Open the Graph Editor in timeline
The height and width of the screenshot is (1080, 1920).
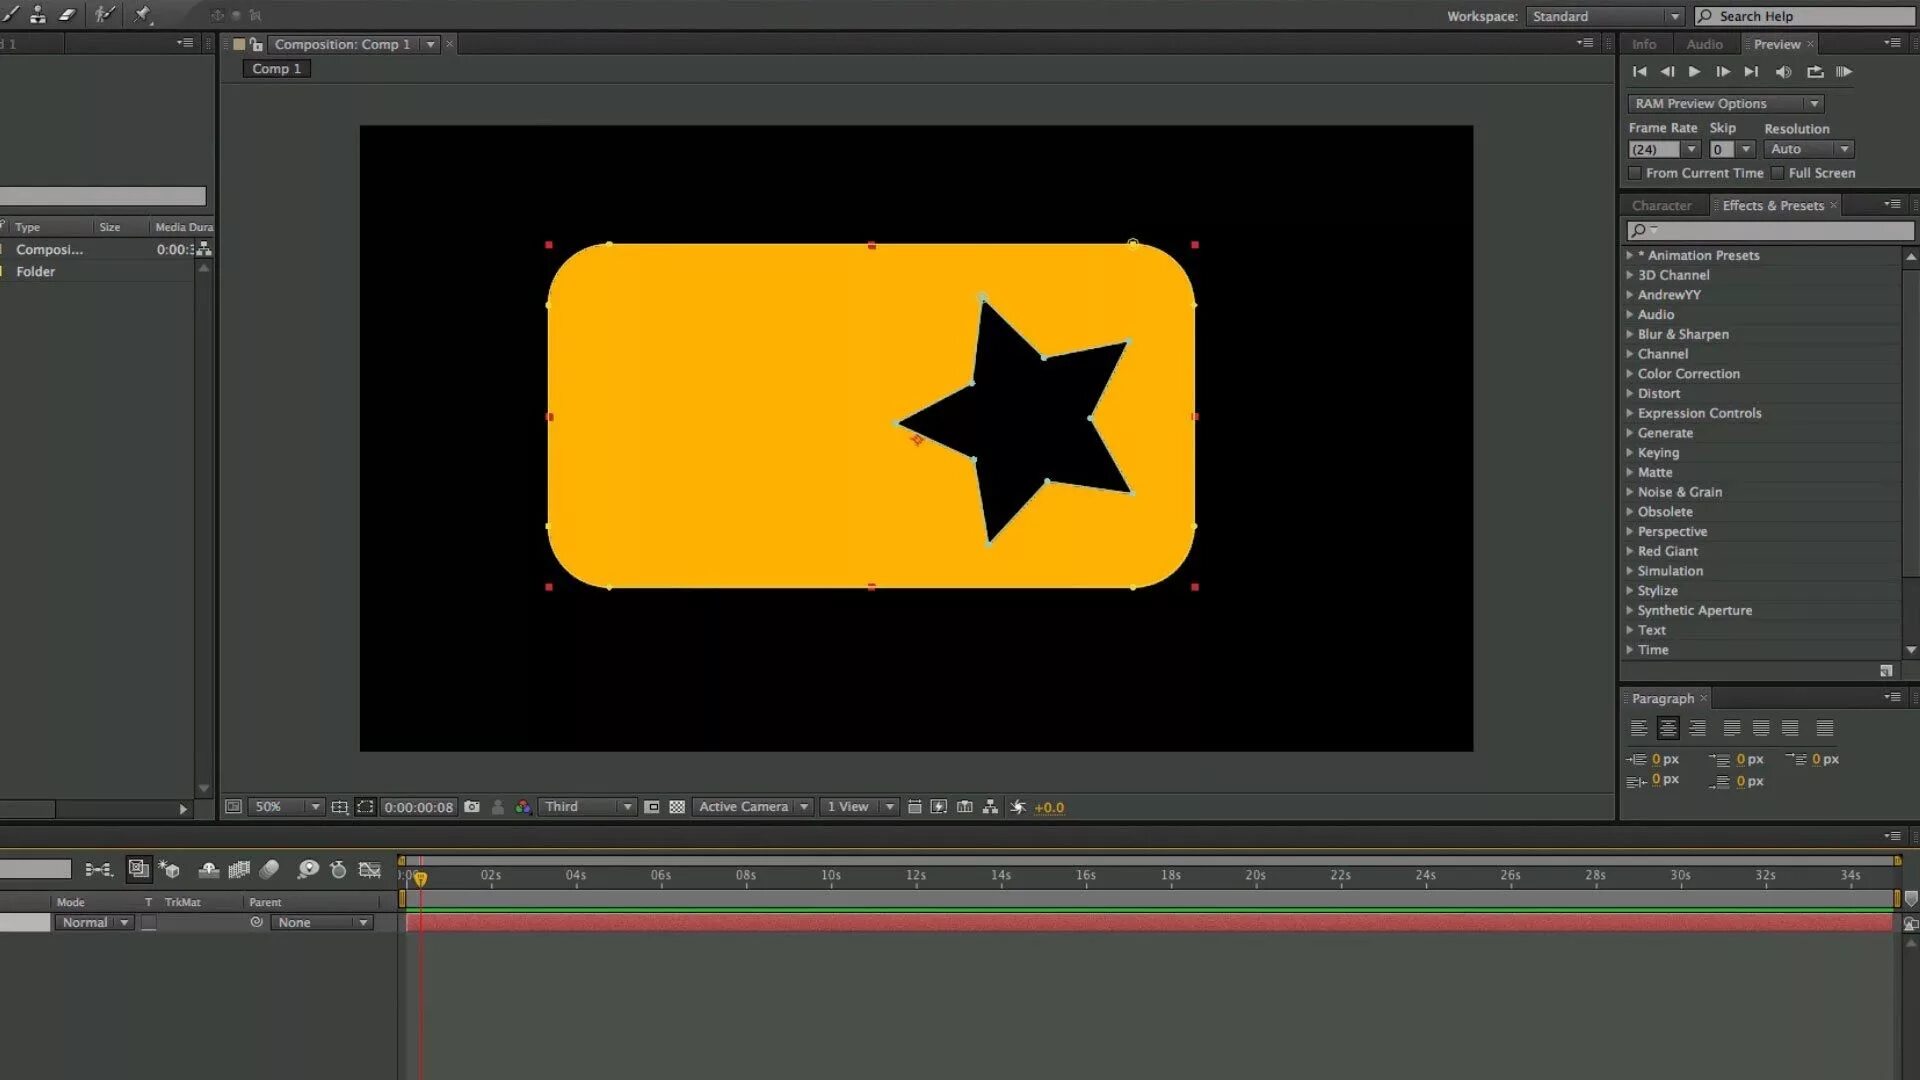[370, 870]
